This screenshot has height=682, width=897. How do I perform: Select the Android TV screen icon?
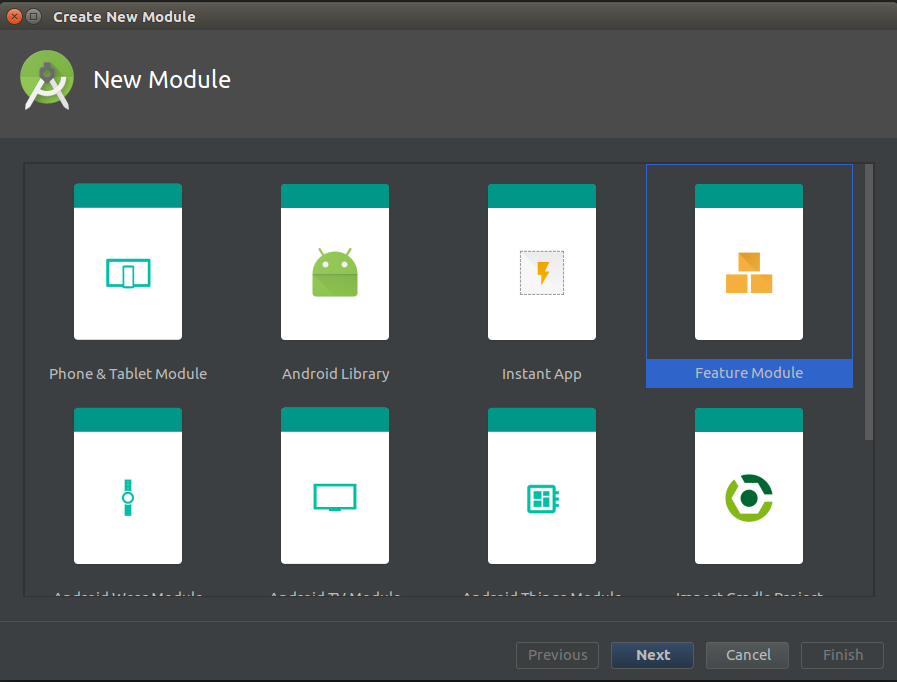click(335, 497)
